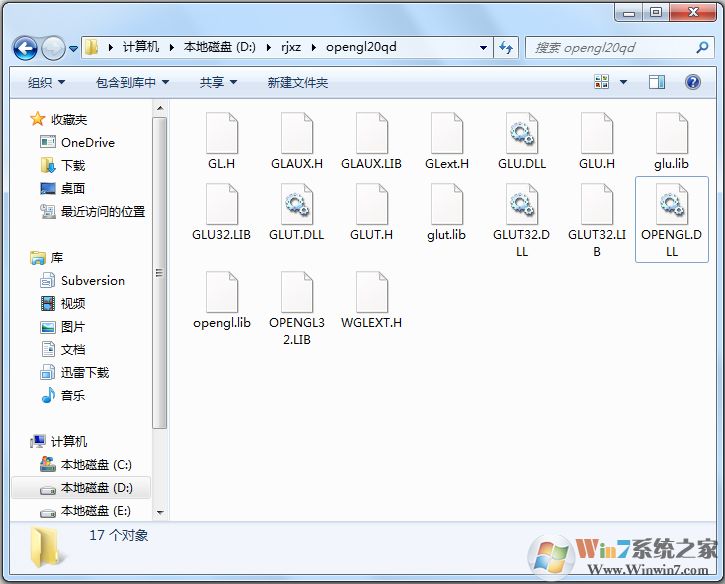
Task: Expand the 计算机 breadcrumb arrow
Action: click(x=172, y=47)
